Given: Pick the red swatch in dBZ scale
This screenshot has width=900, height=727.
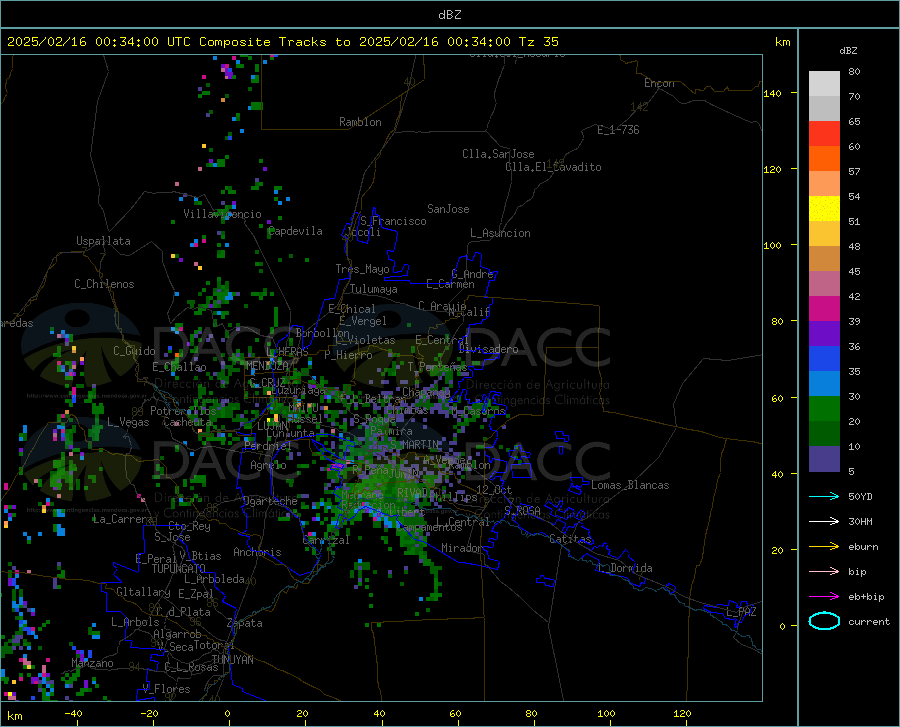Looking at the screenshot, I should (824, 134).
